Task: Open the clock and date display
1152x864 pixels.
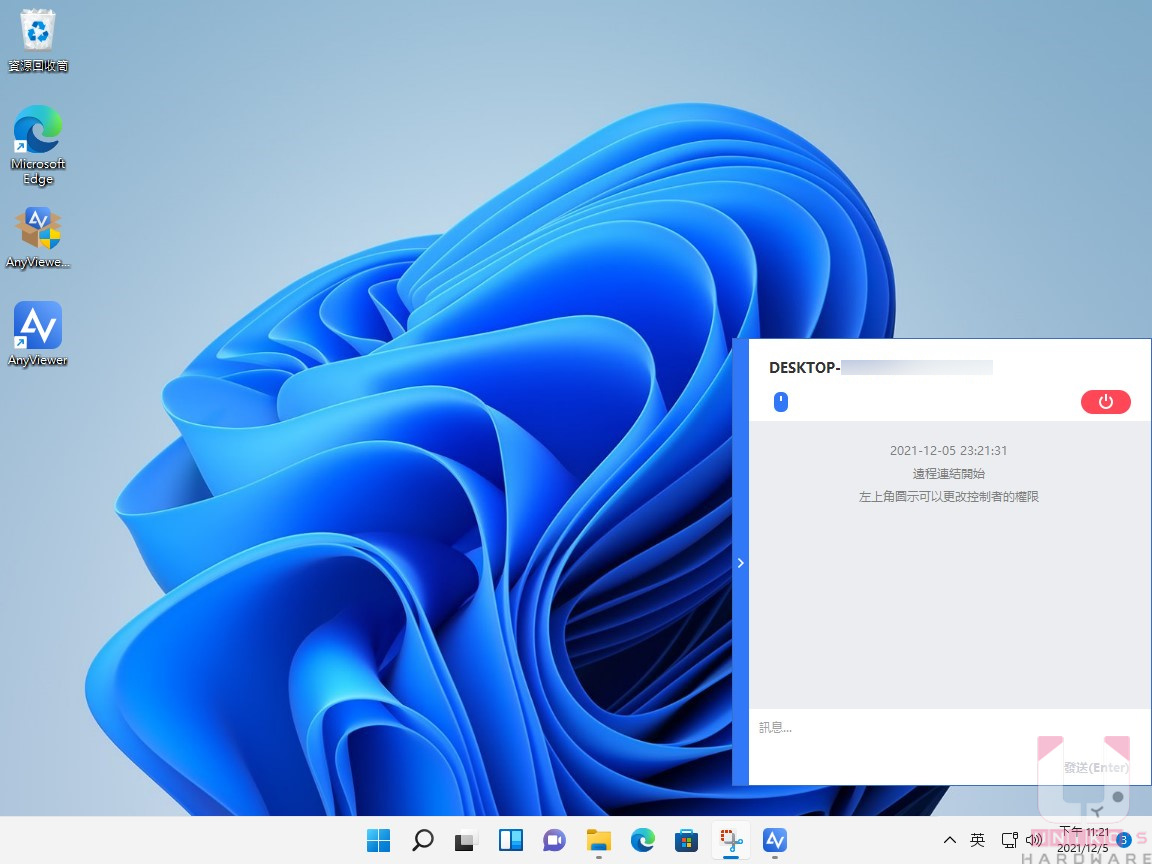Action: [x=1083, y=840]
